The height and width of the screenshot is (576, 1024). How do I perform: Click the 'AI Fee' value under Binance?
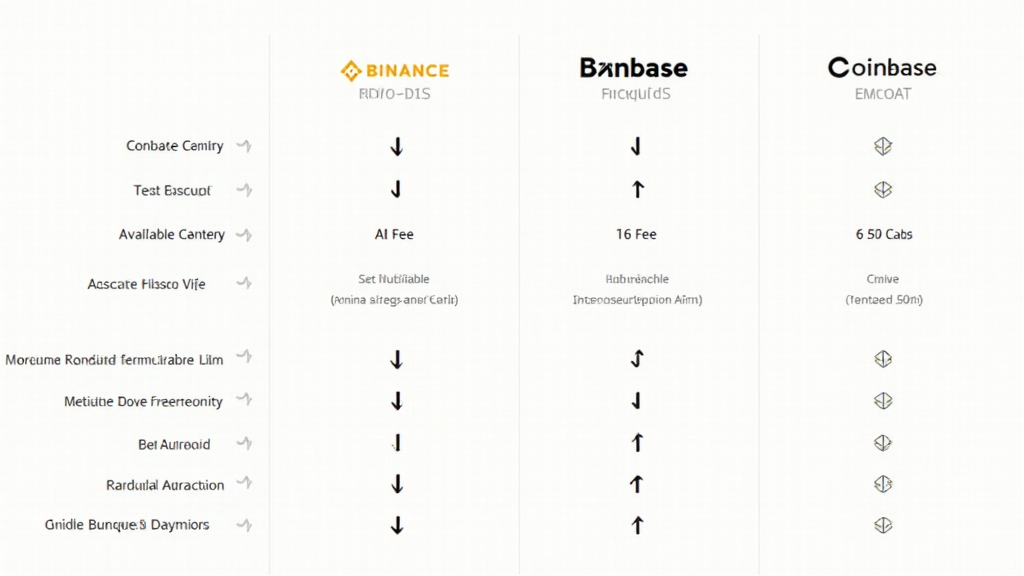click(x=394, y=234)
